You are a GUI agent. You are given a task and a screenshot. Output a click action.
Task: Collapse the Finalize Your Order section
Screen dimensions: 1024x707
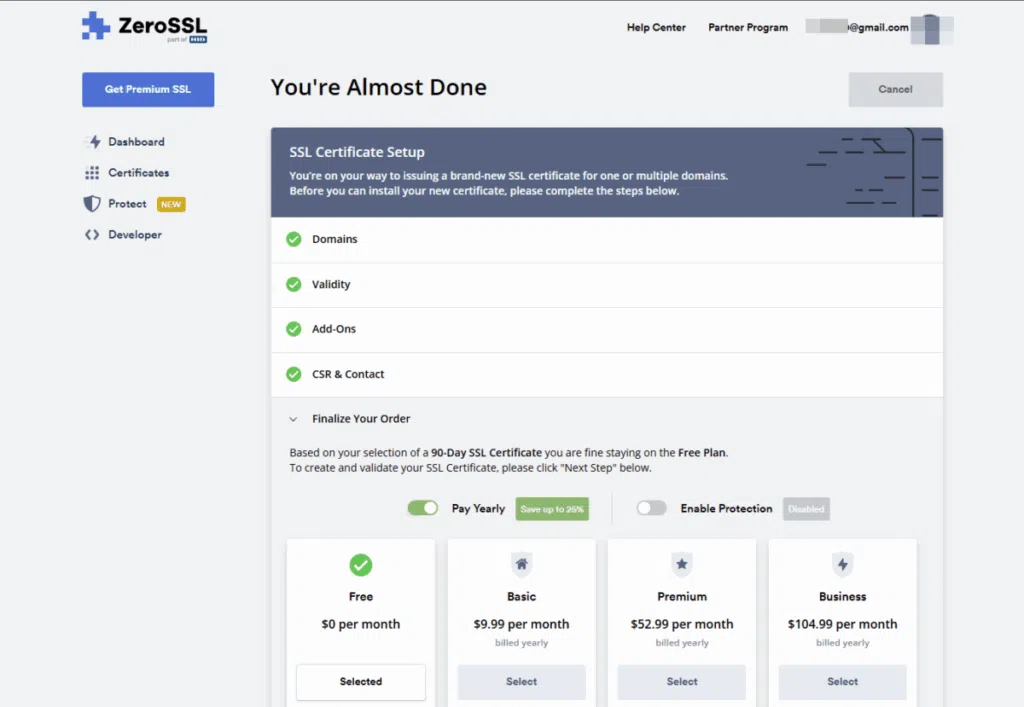pyautogui.click(x=294, y=419)
